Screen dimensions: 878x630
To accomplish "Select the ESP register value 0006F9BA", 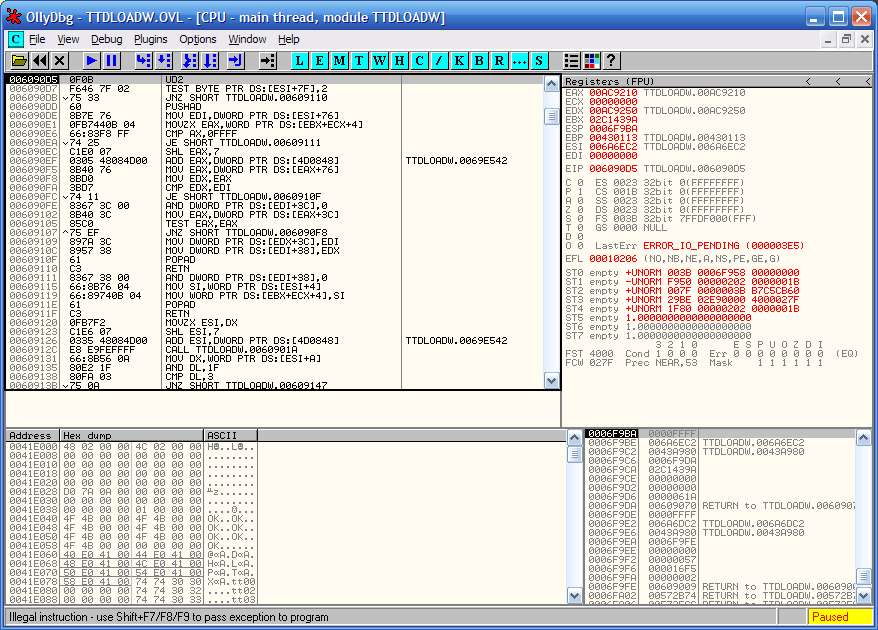I will 613,129.
